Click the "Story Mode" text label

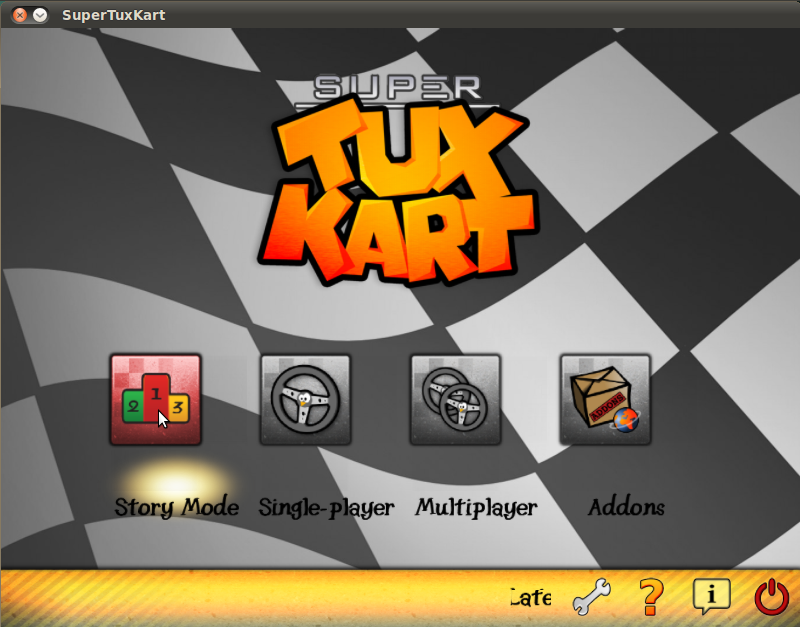pos(176,507)
